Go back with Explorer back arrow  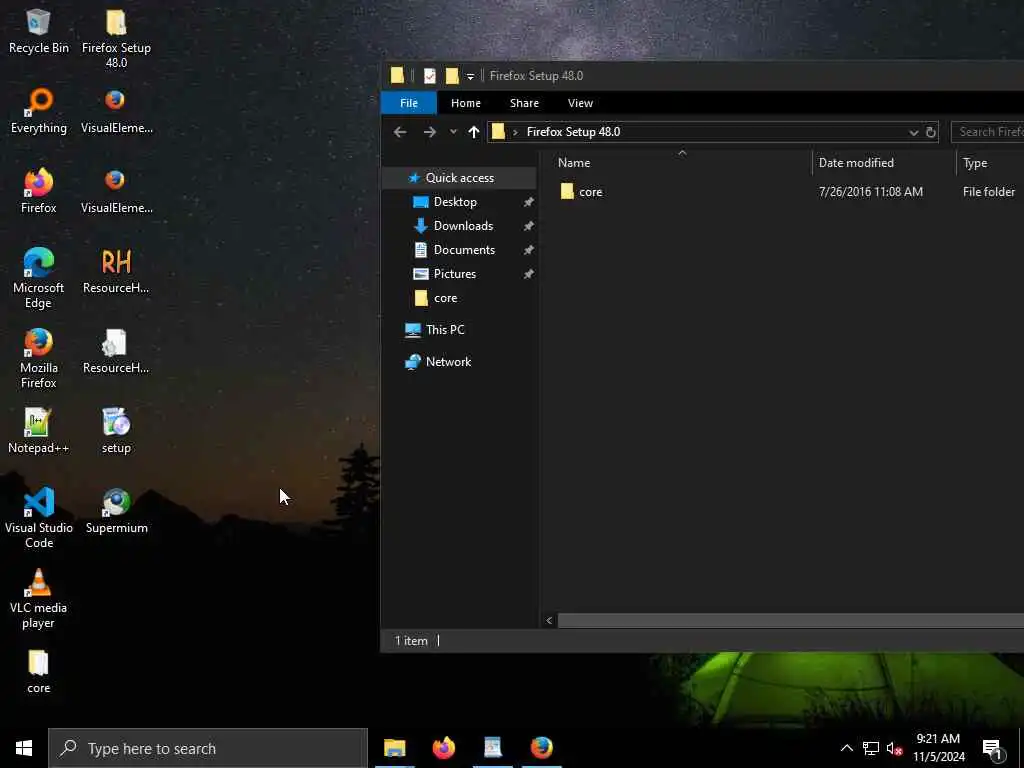[x=400, y=132]
